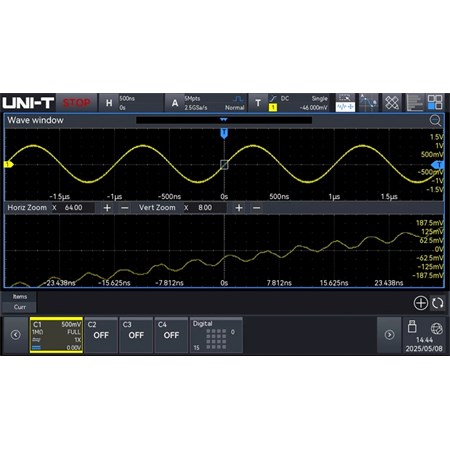Viewport: 450px width, 450px height.
Task: Click the Wave window title label
Action: point(35,120)
